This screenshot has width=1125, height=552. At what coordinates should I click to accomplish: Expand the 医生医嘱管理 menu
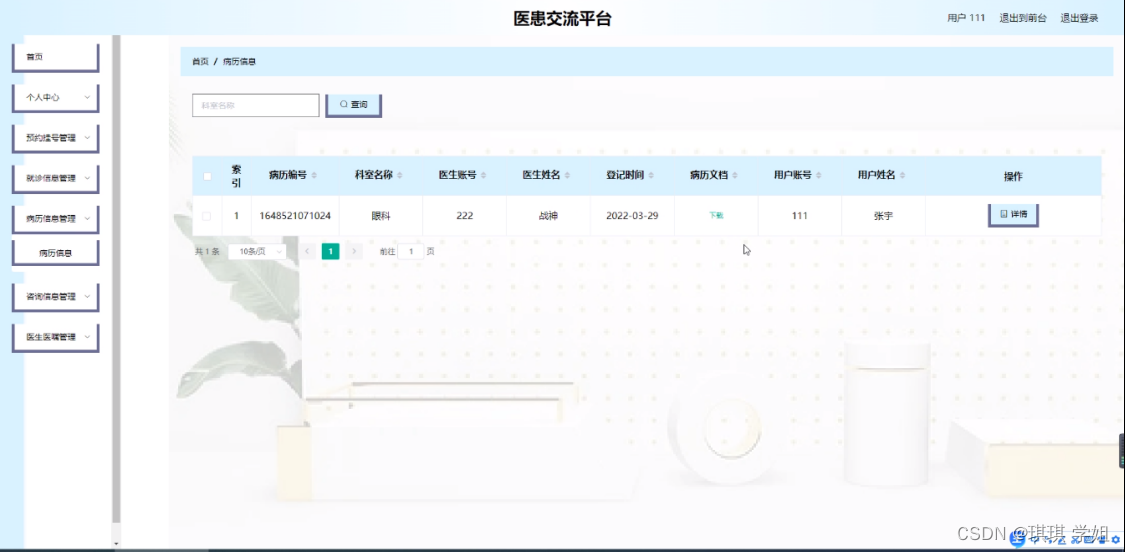tap(55, 337)
